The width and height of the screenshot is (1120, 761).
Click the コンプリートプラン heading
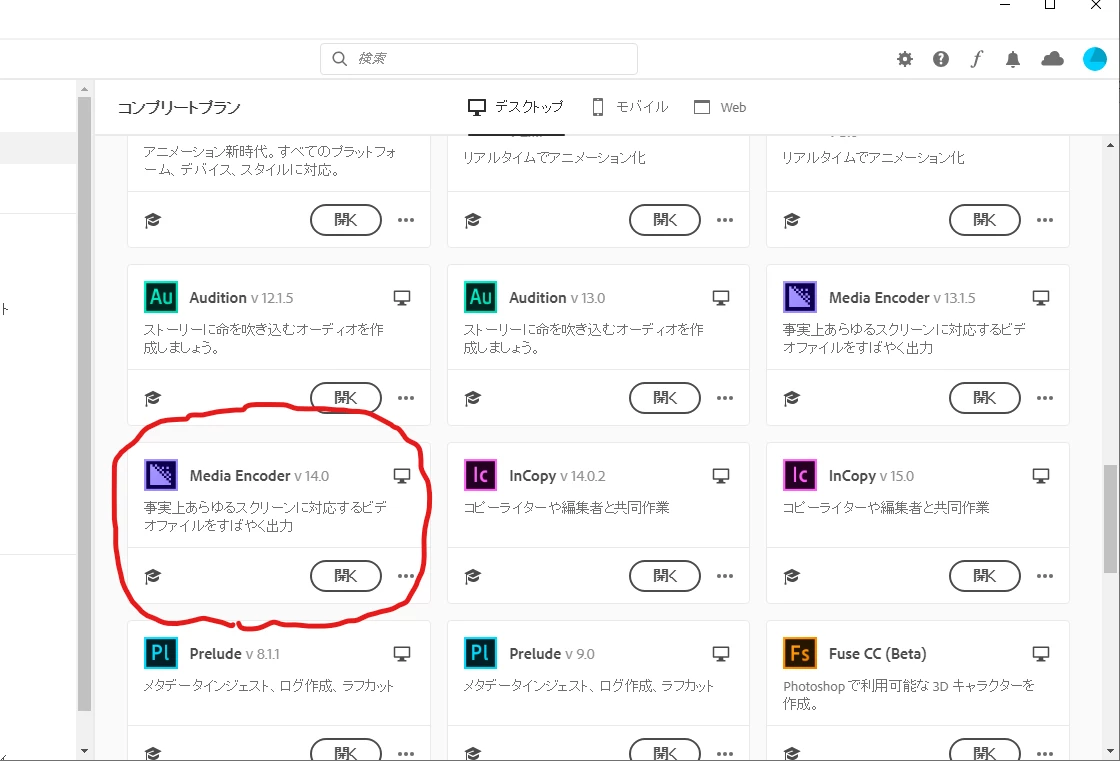pos(179,108)
